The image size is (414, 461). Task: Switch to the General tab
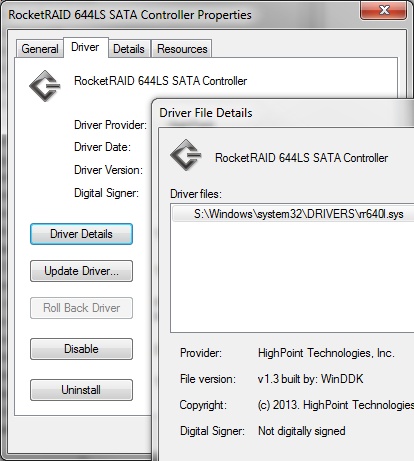tap(40, 49)
